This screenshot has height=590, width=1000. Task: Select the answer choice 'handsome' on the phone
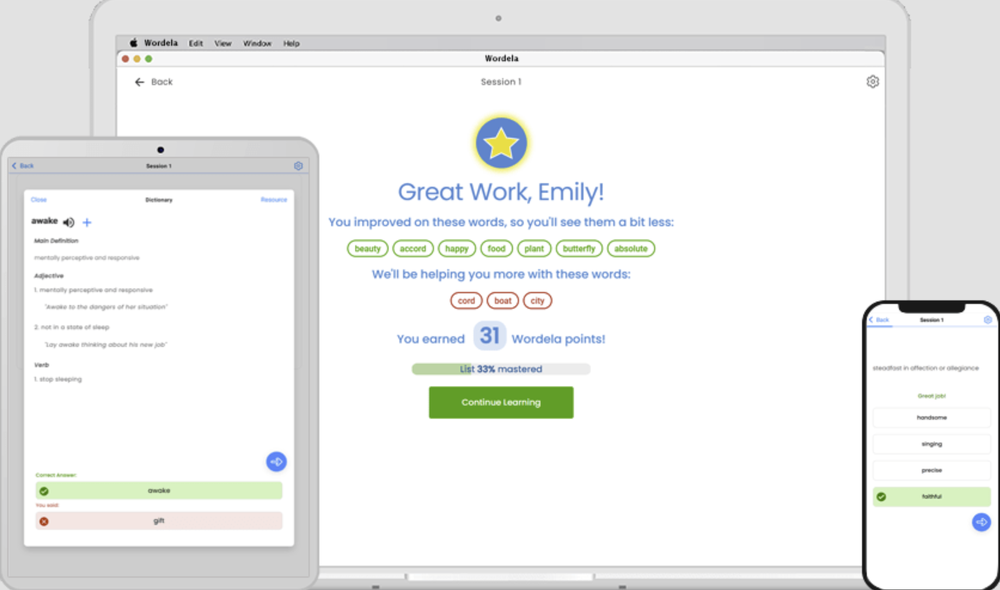[931, 418]
